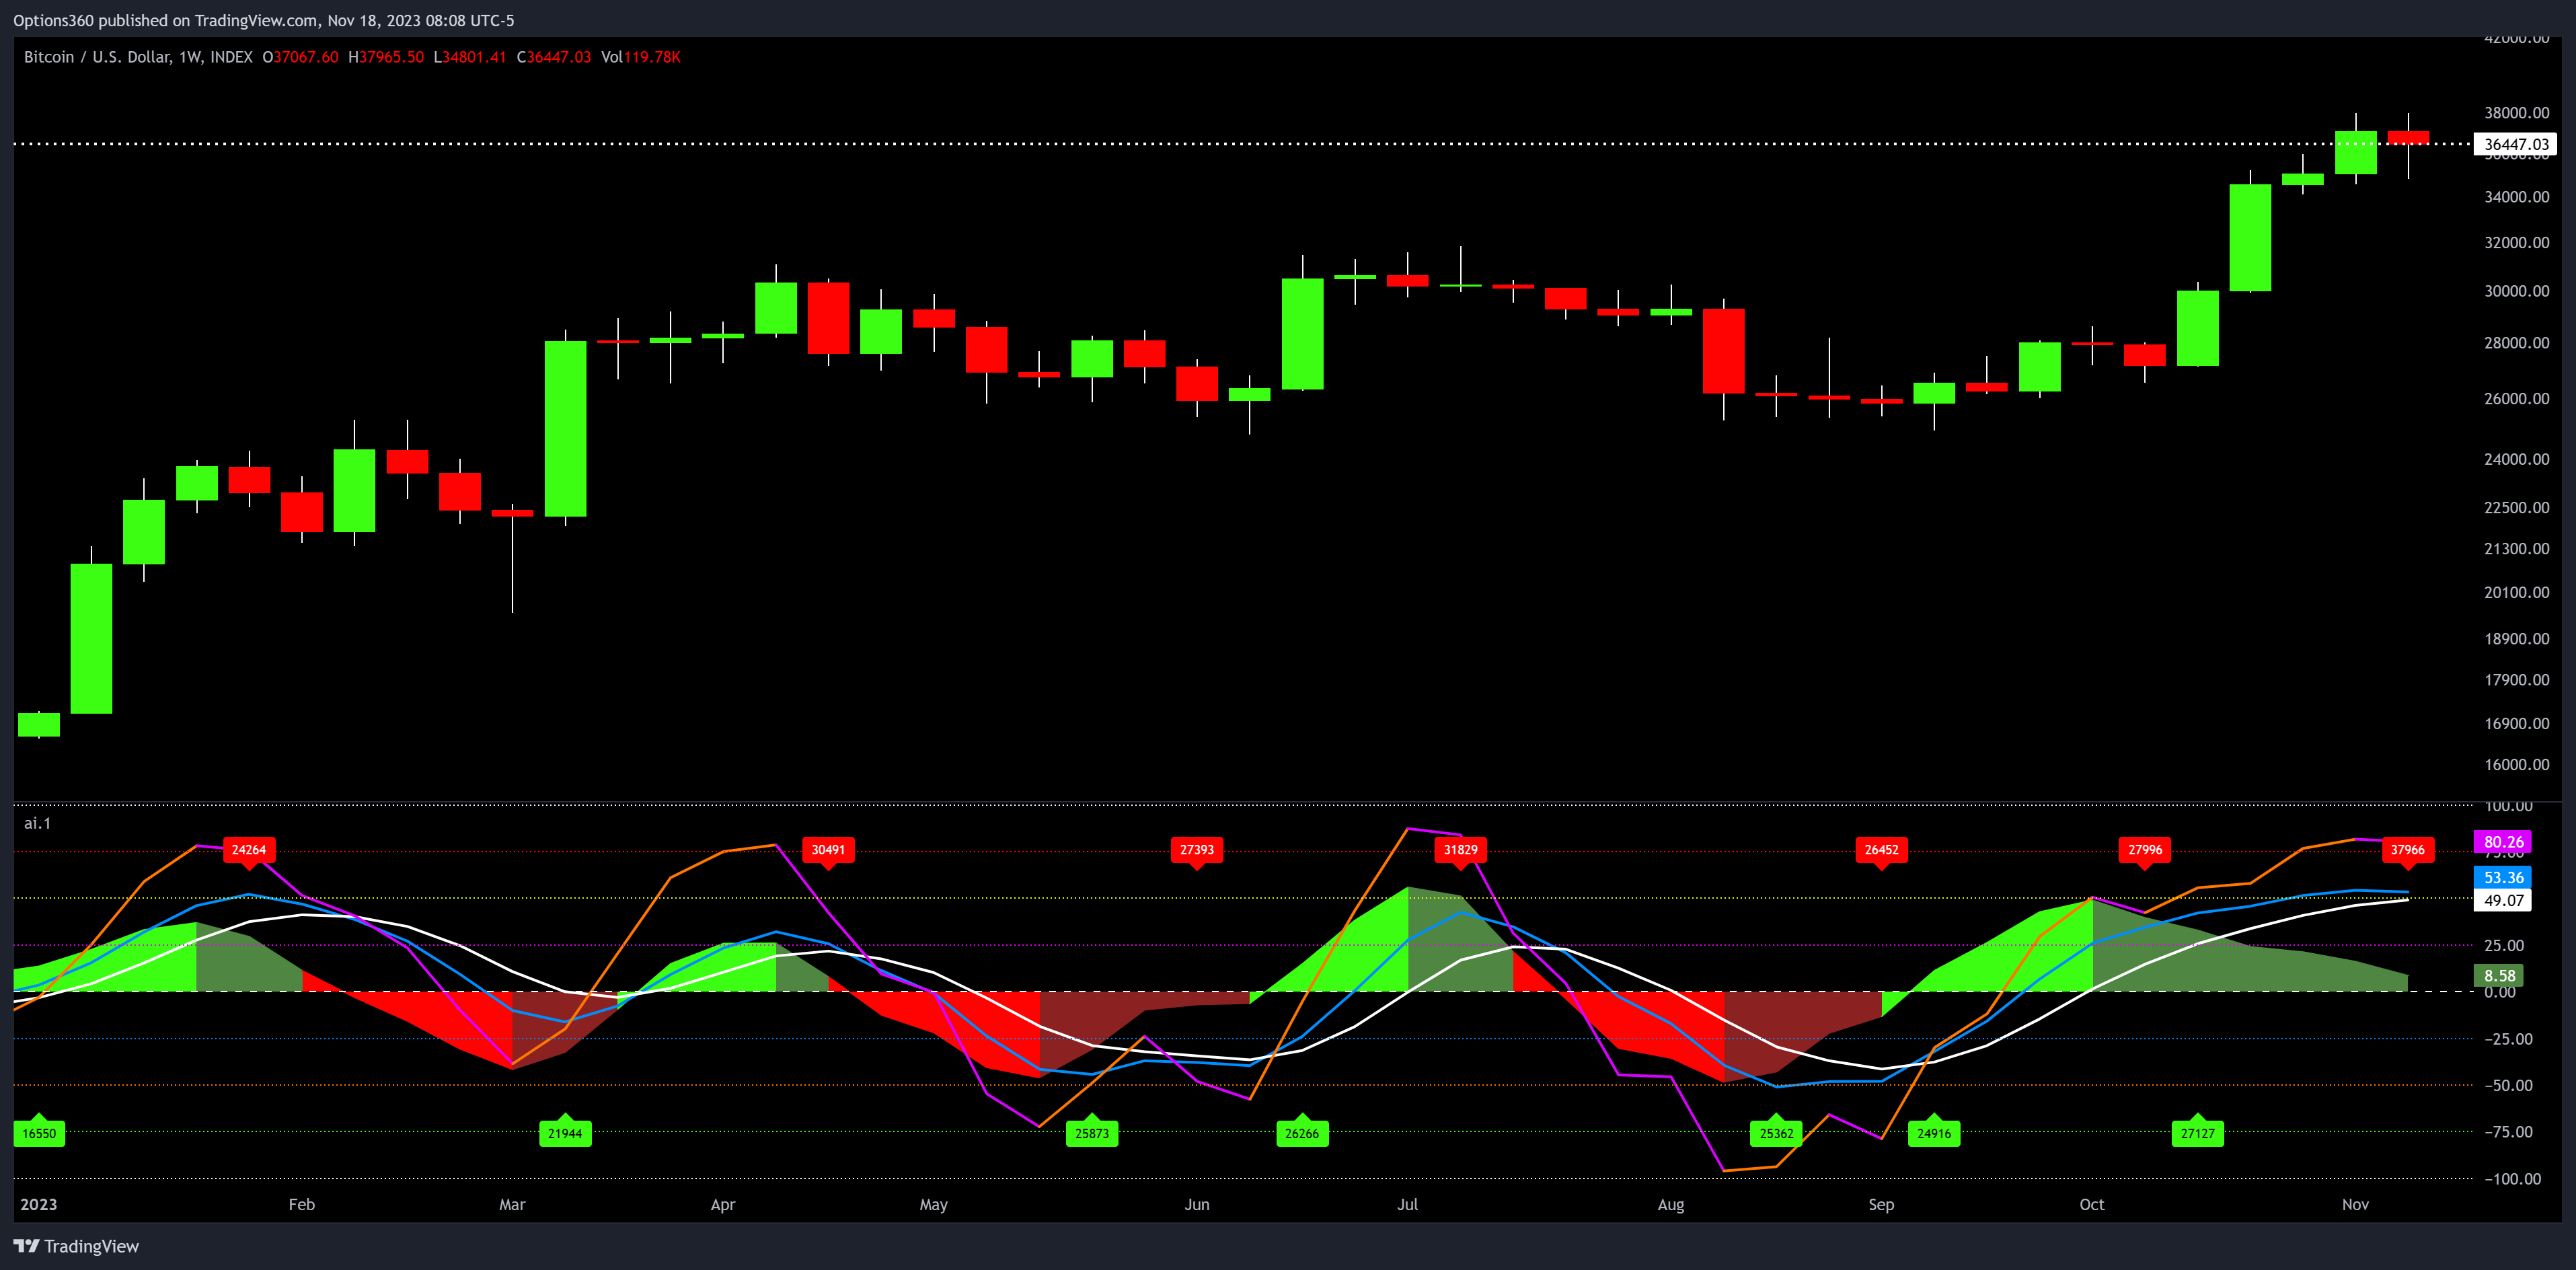Click the red 31829 signal label

click(x=1461, y=851)
